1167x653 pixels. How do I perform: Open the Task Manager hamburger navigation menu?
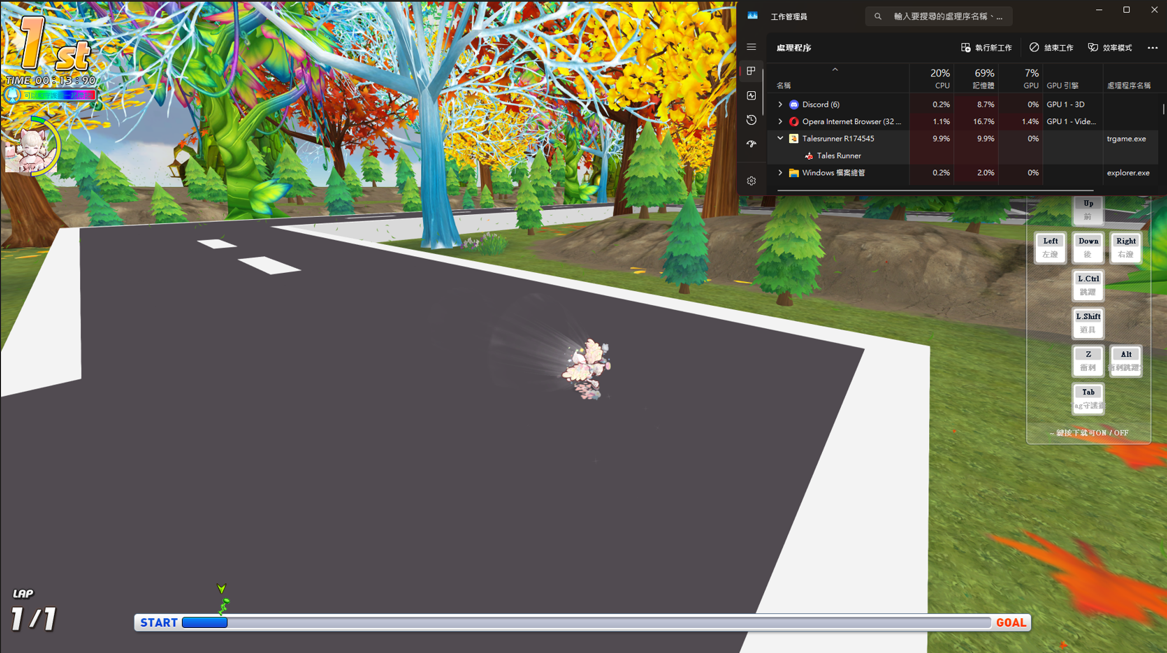(751, 47)
